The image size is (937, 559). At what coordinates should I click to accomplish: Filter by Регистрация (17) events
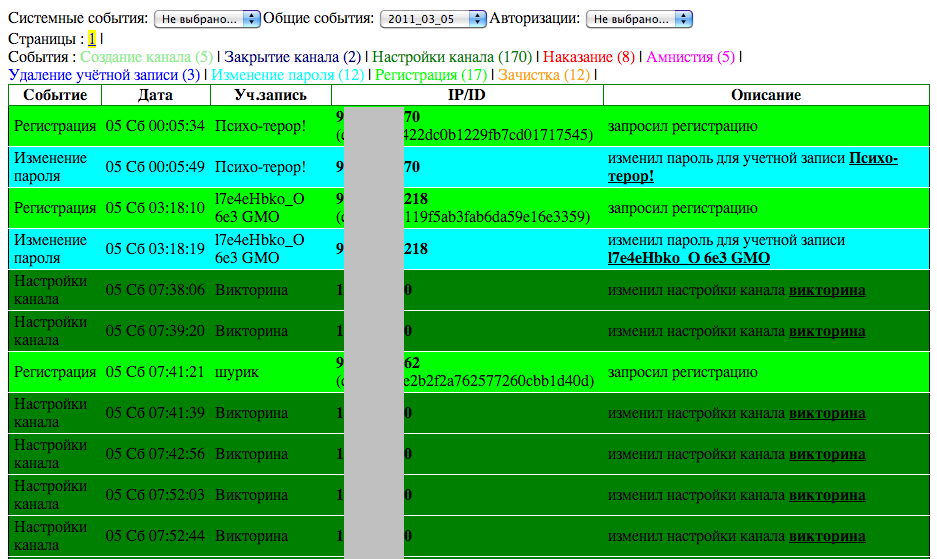[431, 75]
